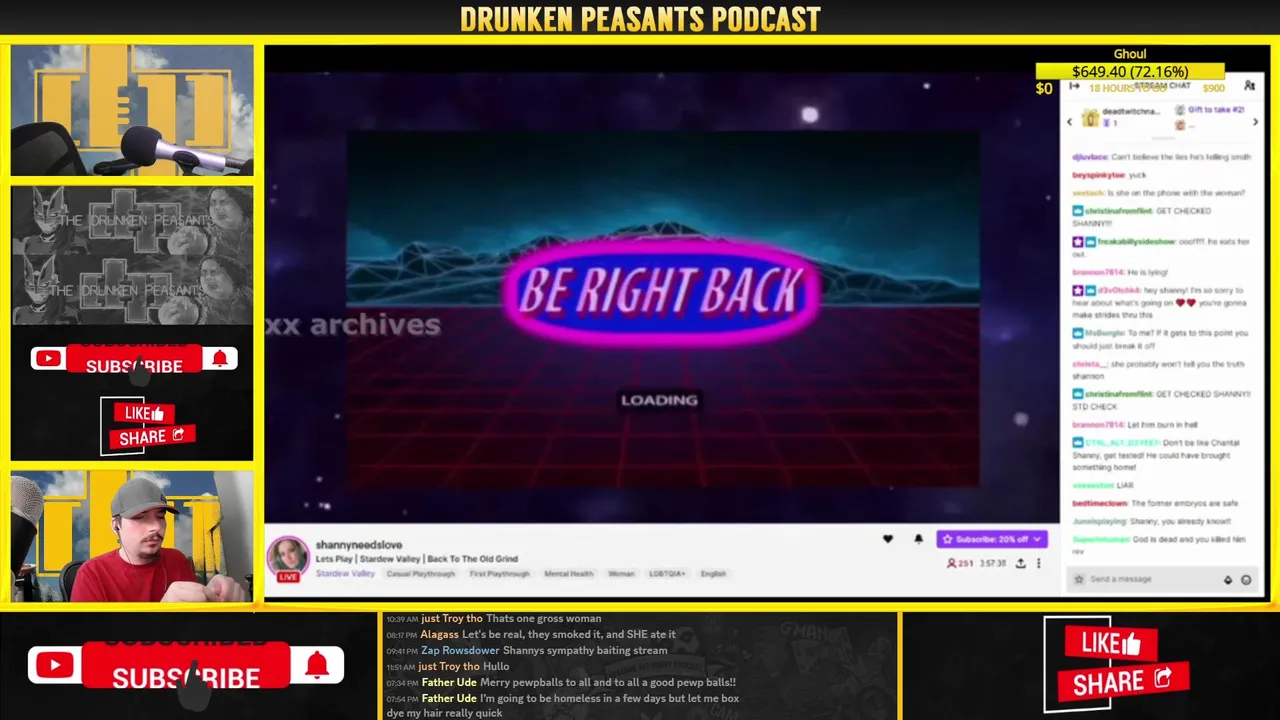This screenshot has width=1280, height=720.
Task: Select the LGBTQIA+ tag
Action: [667, 574]
